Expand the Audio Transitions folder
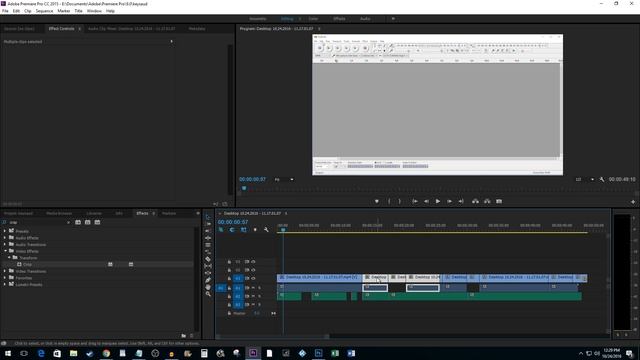Viewport: 640px width, 360px height. [5, 244]
